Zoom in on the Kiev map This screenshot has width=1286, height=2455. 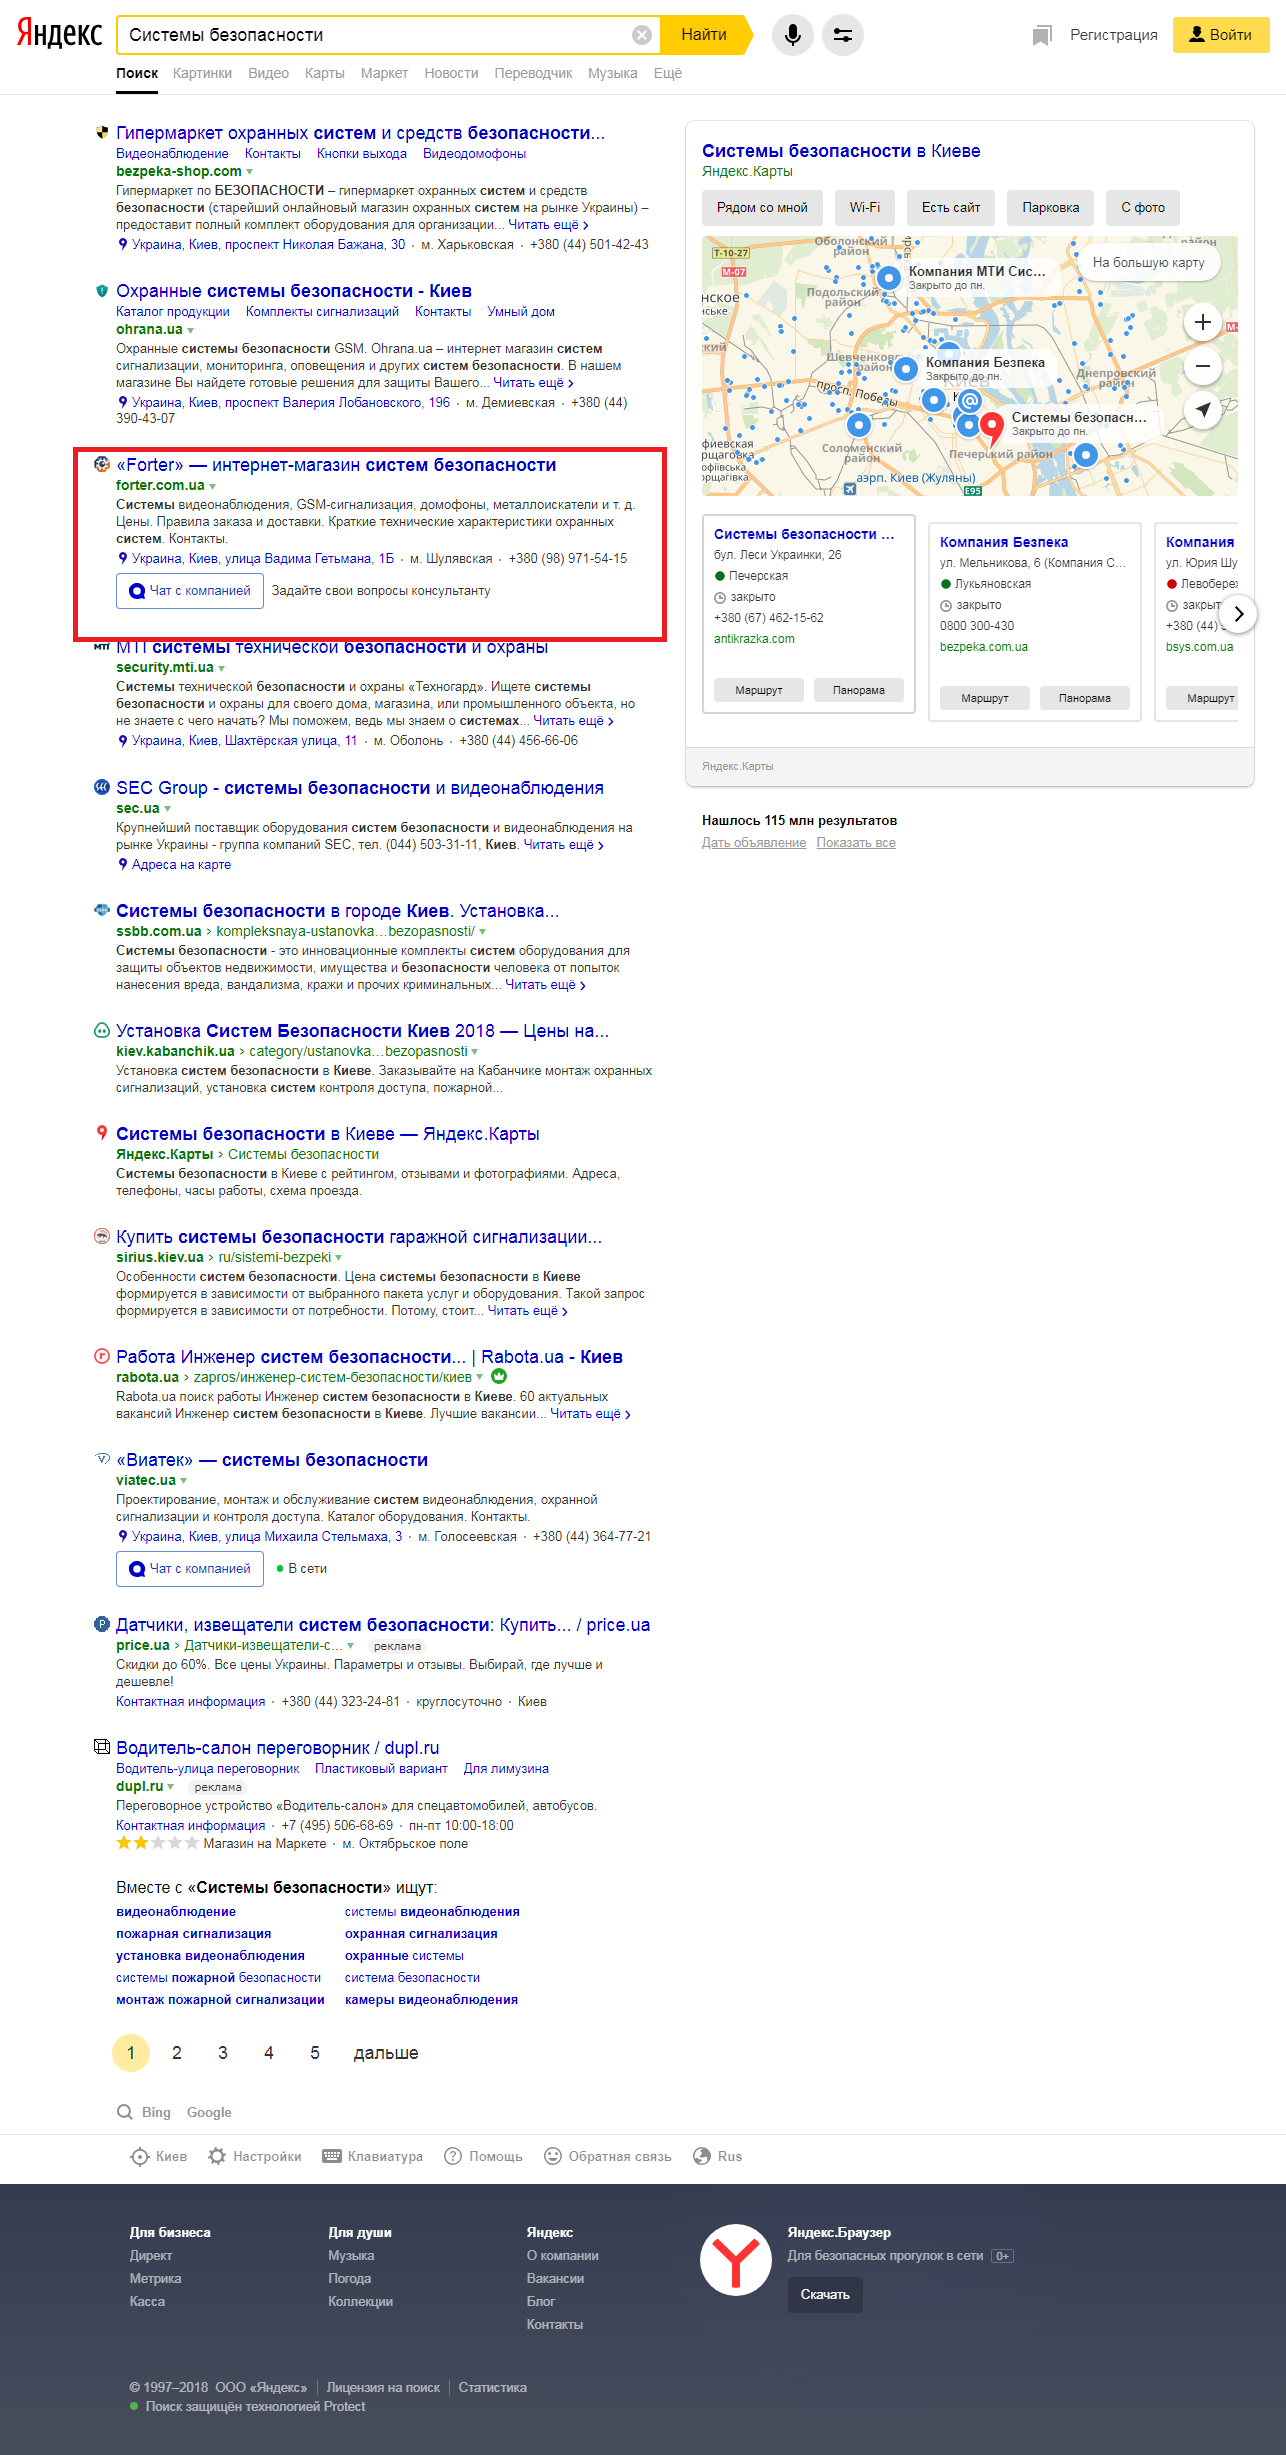pyautogui.click(x=1203, y=322)
